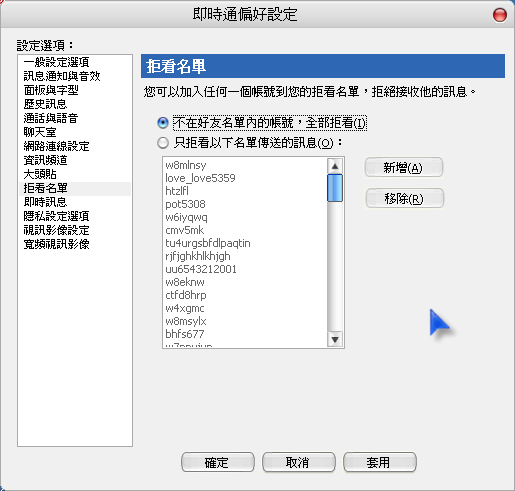The height and width of the screenshot is (491, 515).
Task: Select 拒看名單 in settings list
Action: (x=75, y=188)
